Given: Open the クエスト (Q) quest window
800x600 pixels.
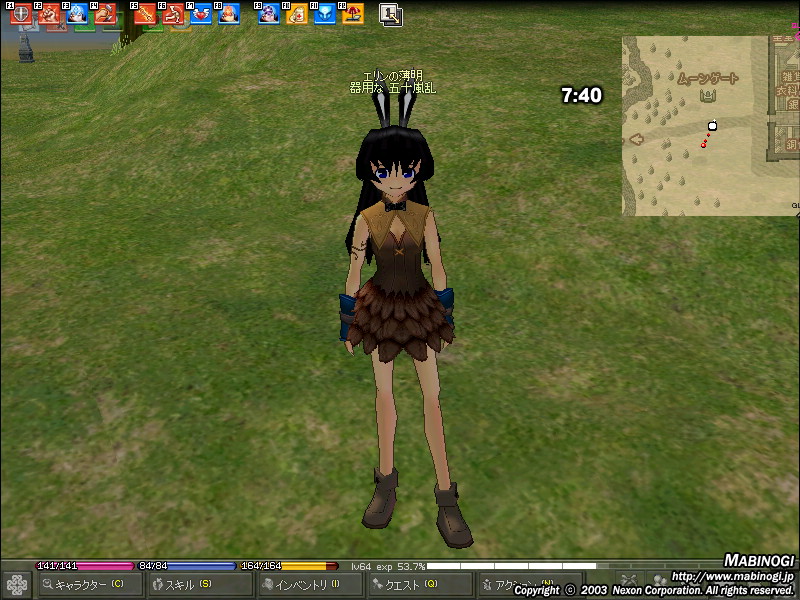Looking at the screenshot, I should [421, 585].
